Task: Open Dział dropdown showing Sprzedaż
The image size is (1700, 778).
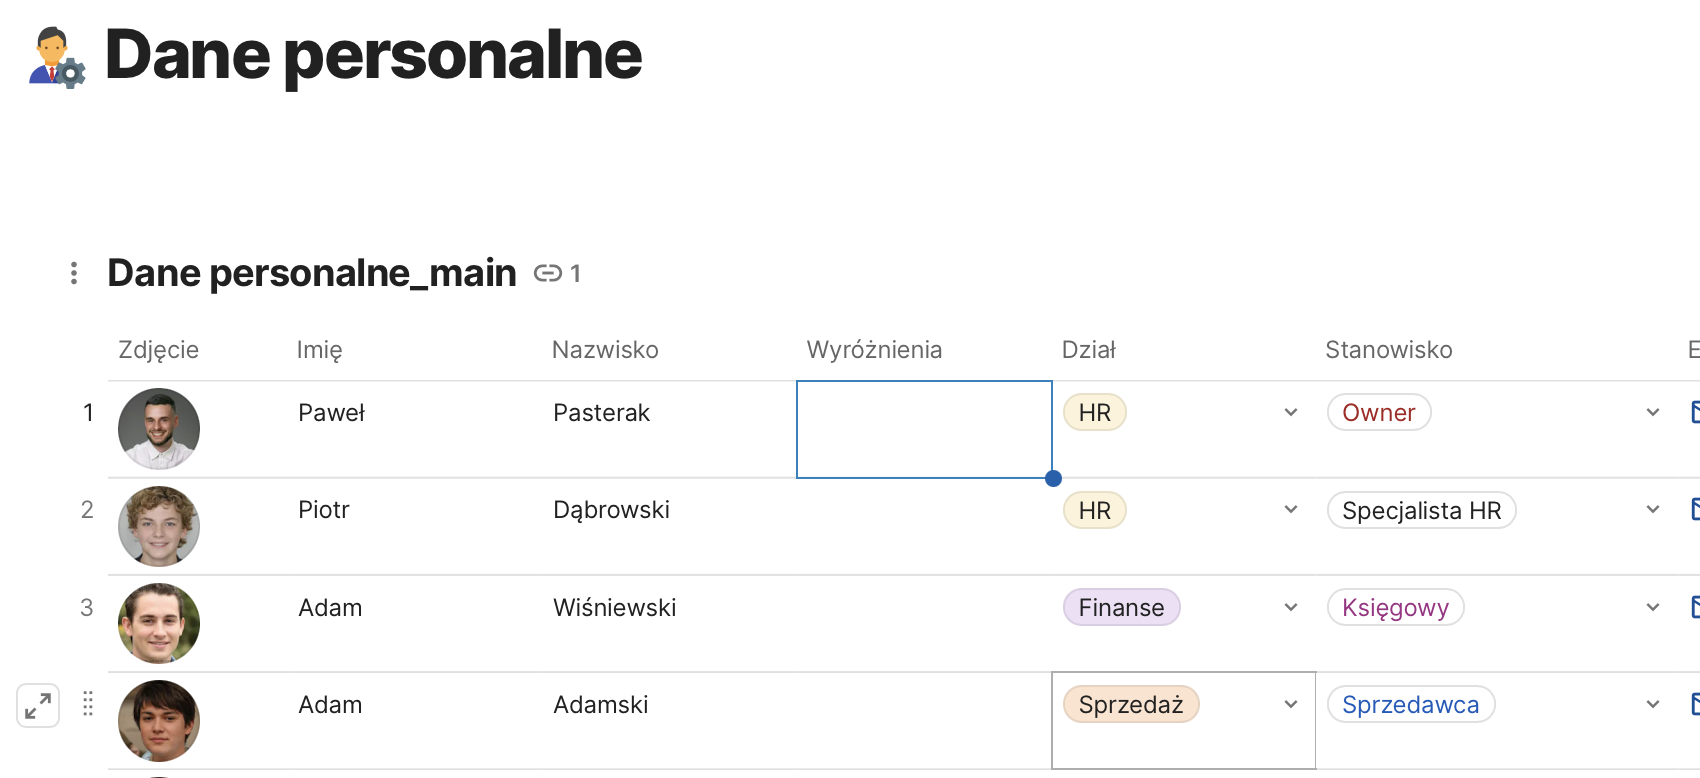Action: [1291, 704]
